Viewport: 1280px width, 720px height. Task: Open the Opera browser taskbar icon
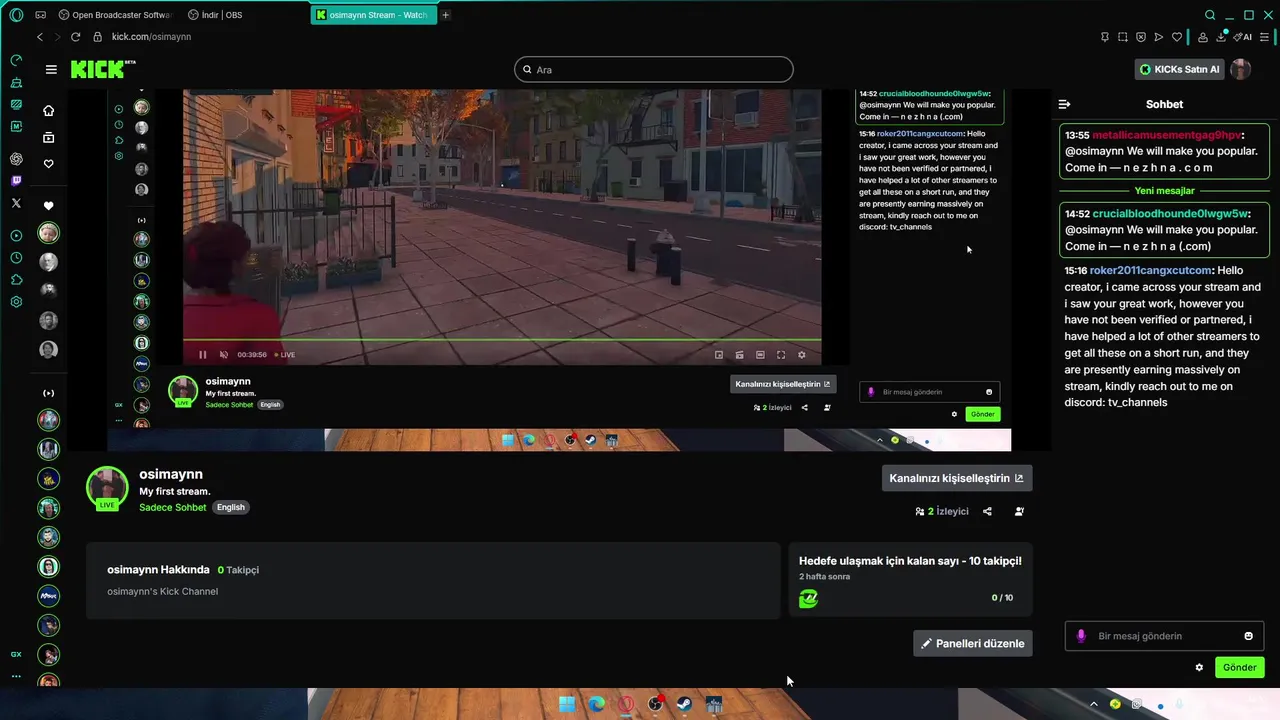(626, 704)
